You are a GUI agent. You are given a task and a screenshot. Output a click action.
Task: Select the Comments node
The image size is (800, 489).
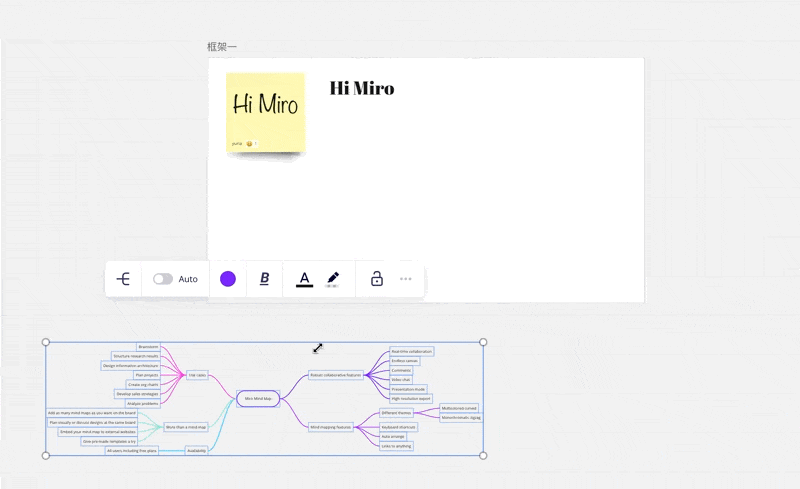coord(401,371)
